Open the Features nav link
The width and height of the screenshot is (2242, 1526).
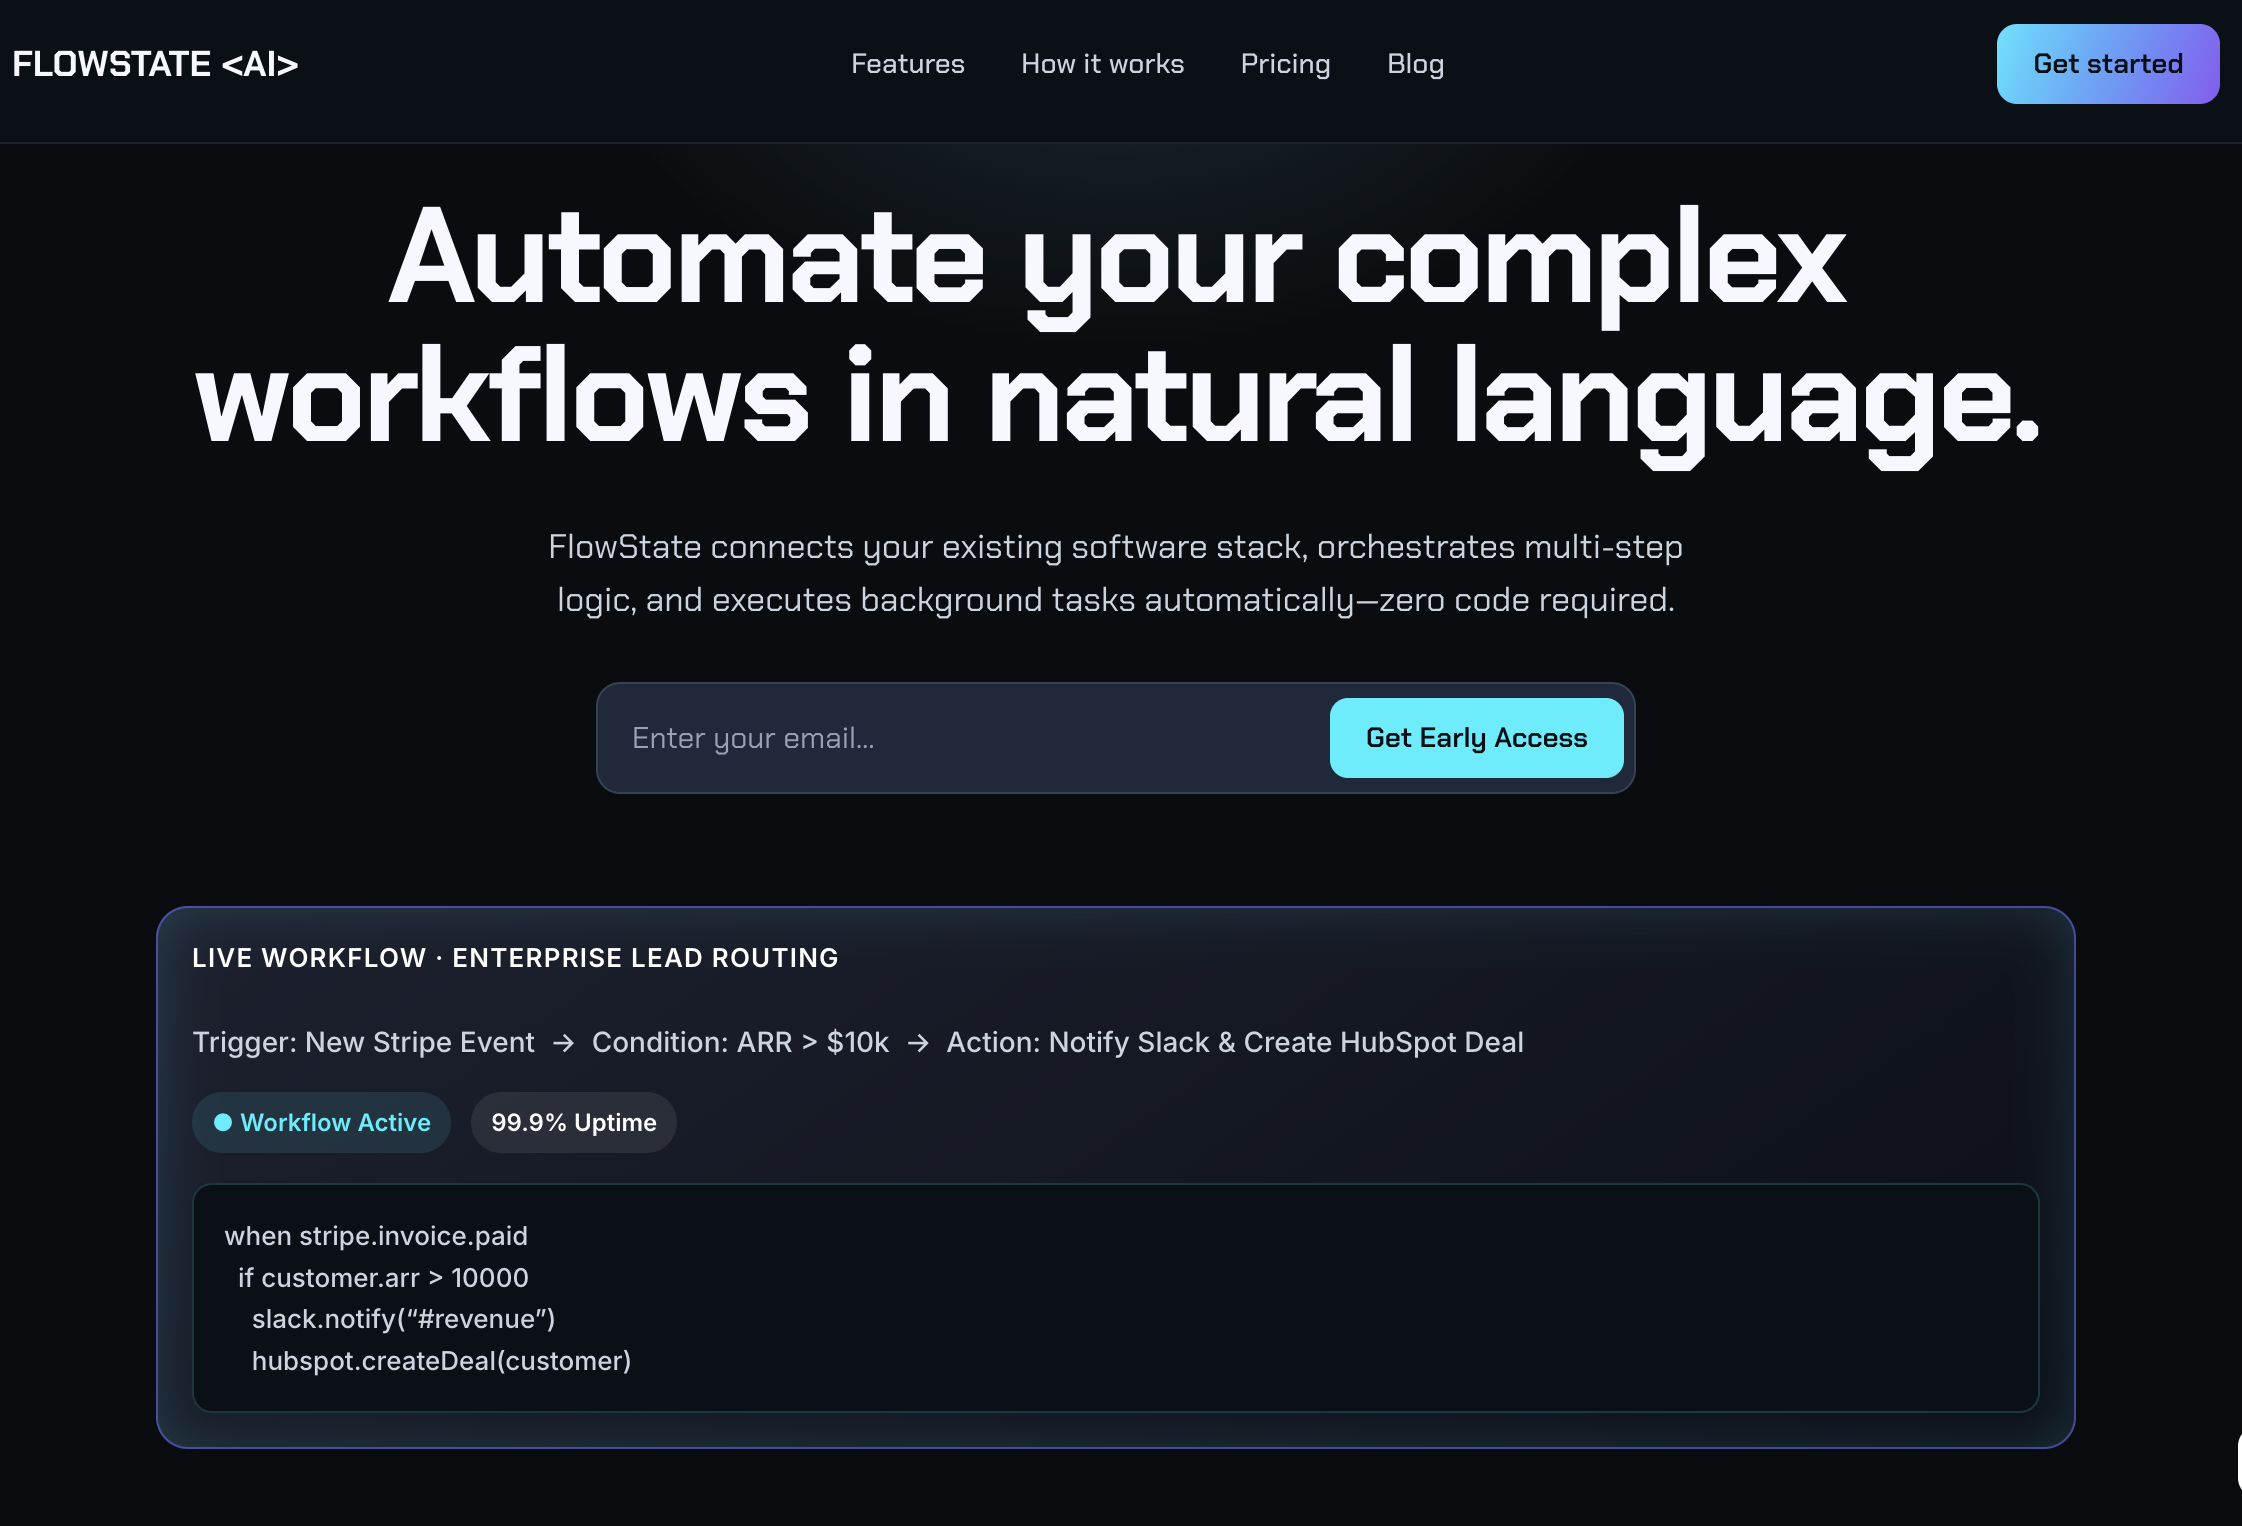(907, 64)
